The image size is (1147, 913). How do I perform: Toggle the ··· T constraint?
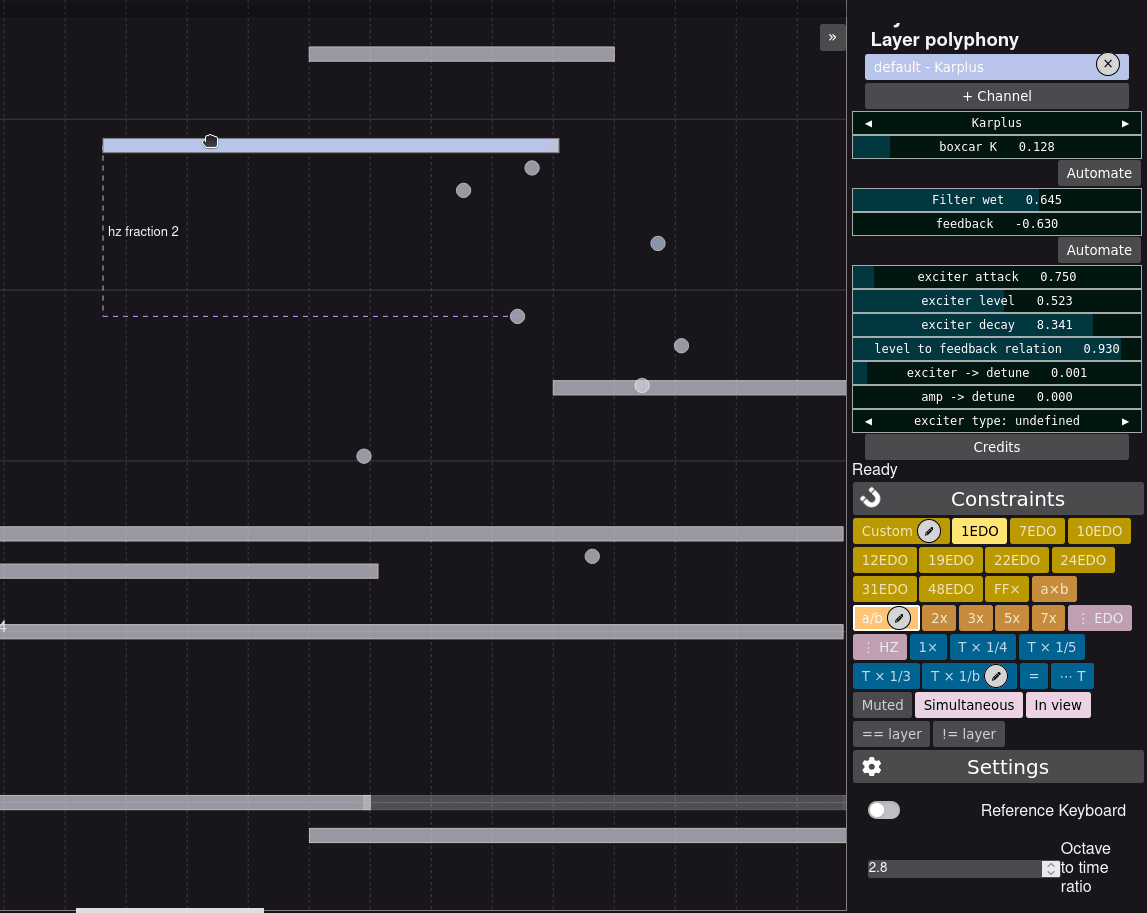pos(1072,676)
